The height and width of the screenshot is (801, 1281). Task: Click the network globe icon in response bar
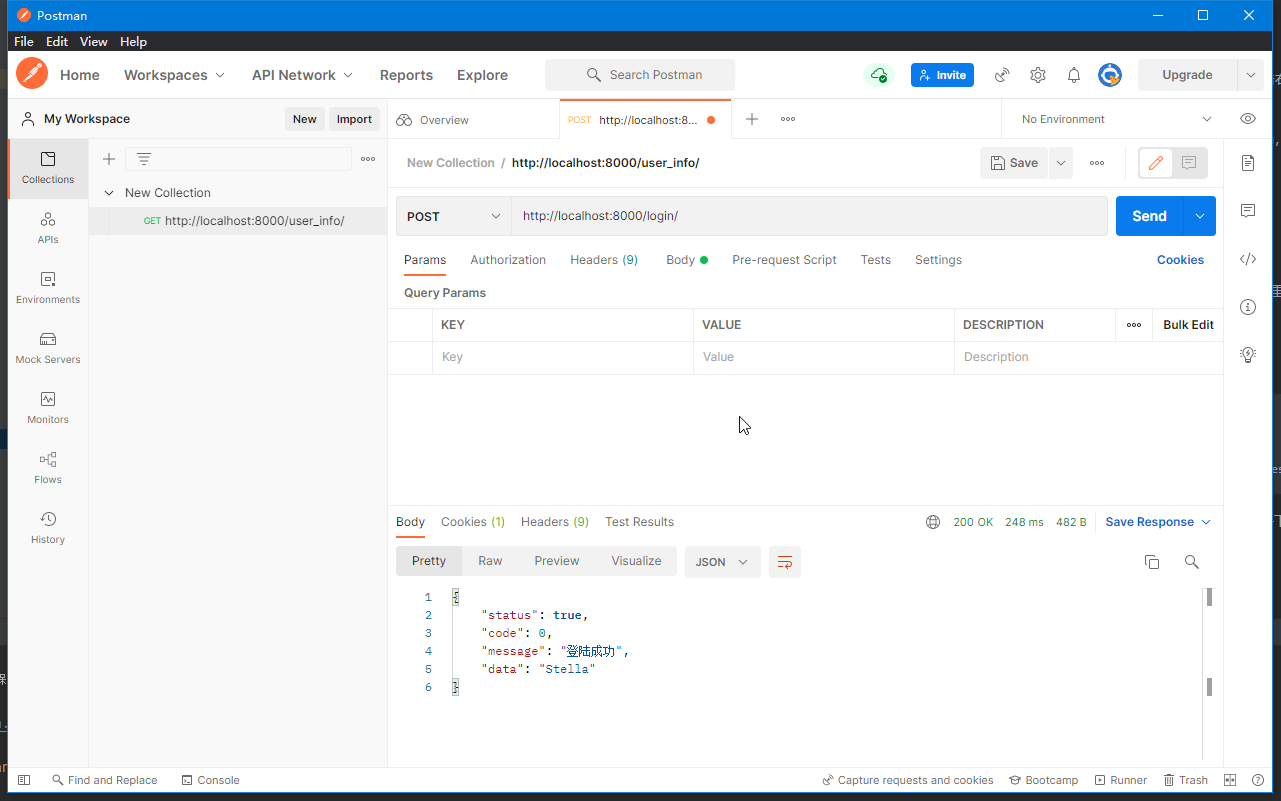click(933, 522)
